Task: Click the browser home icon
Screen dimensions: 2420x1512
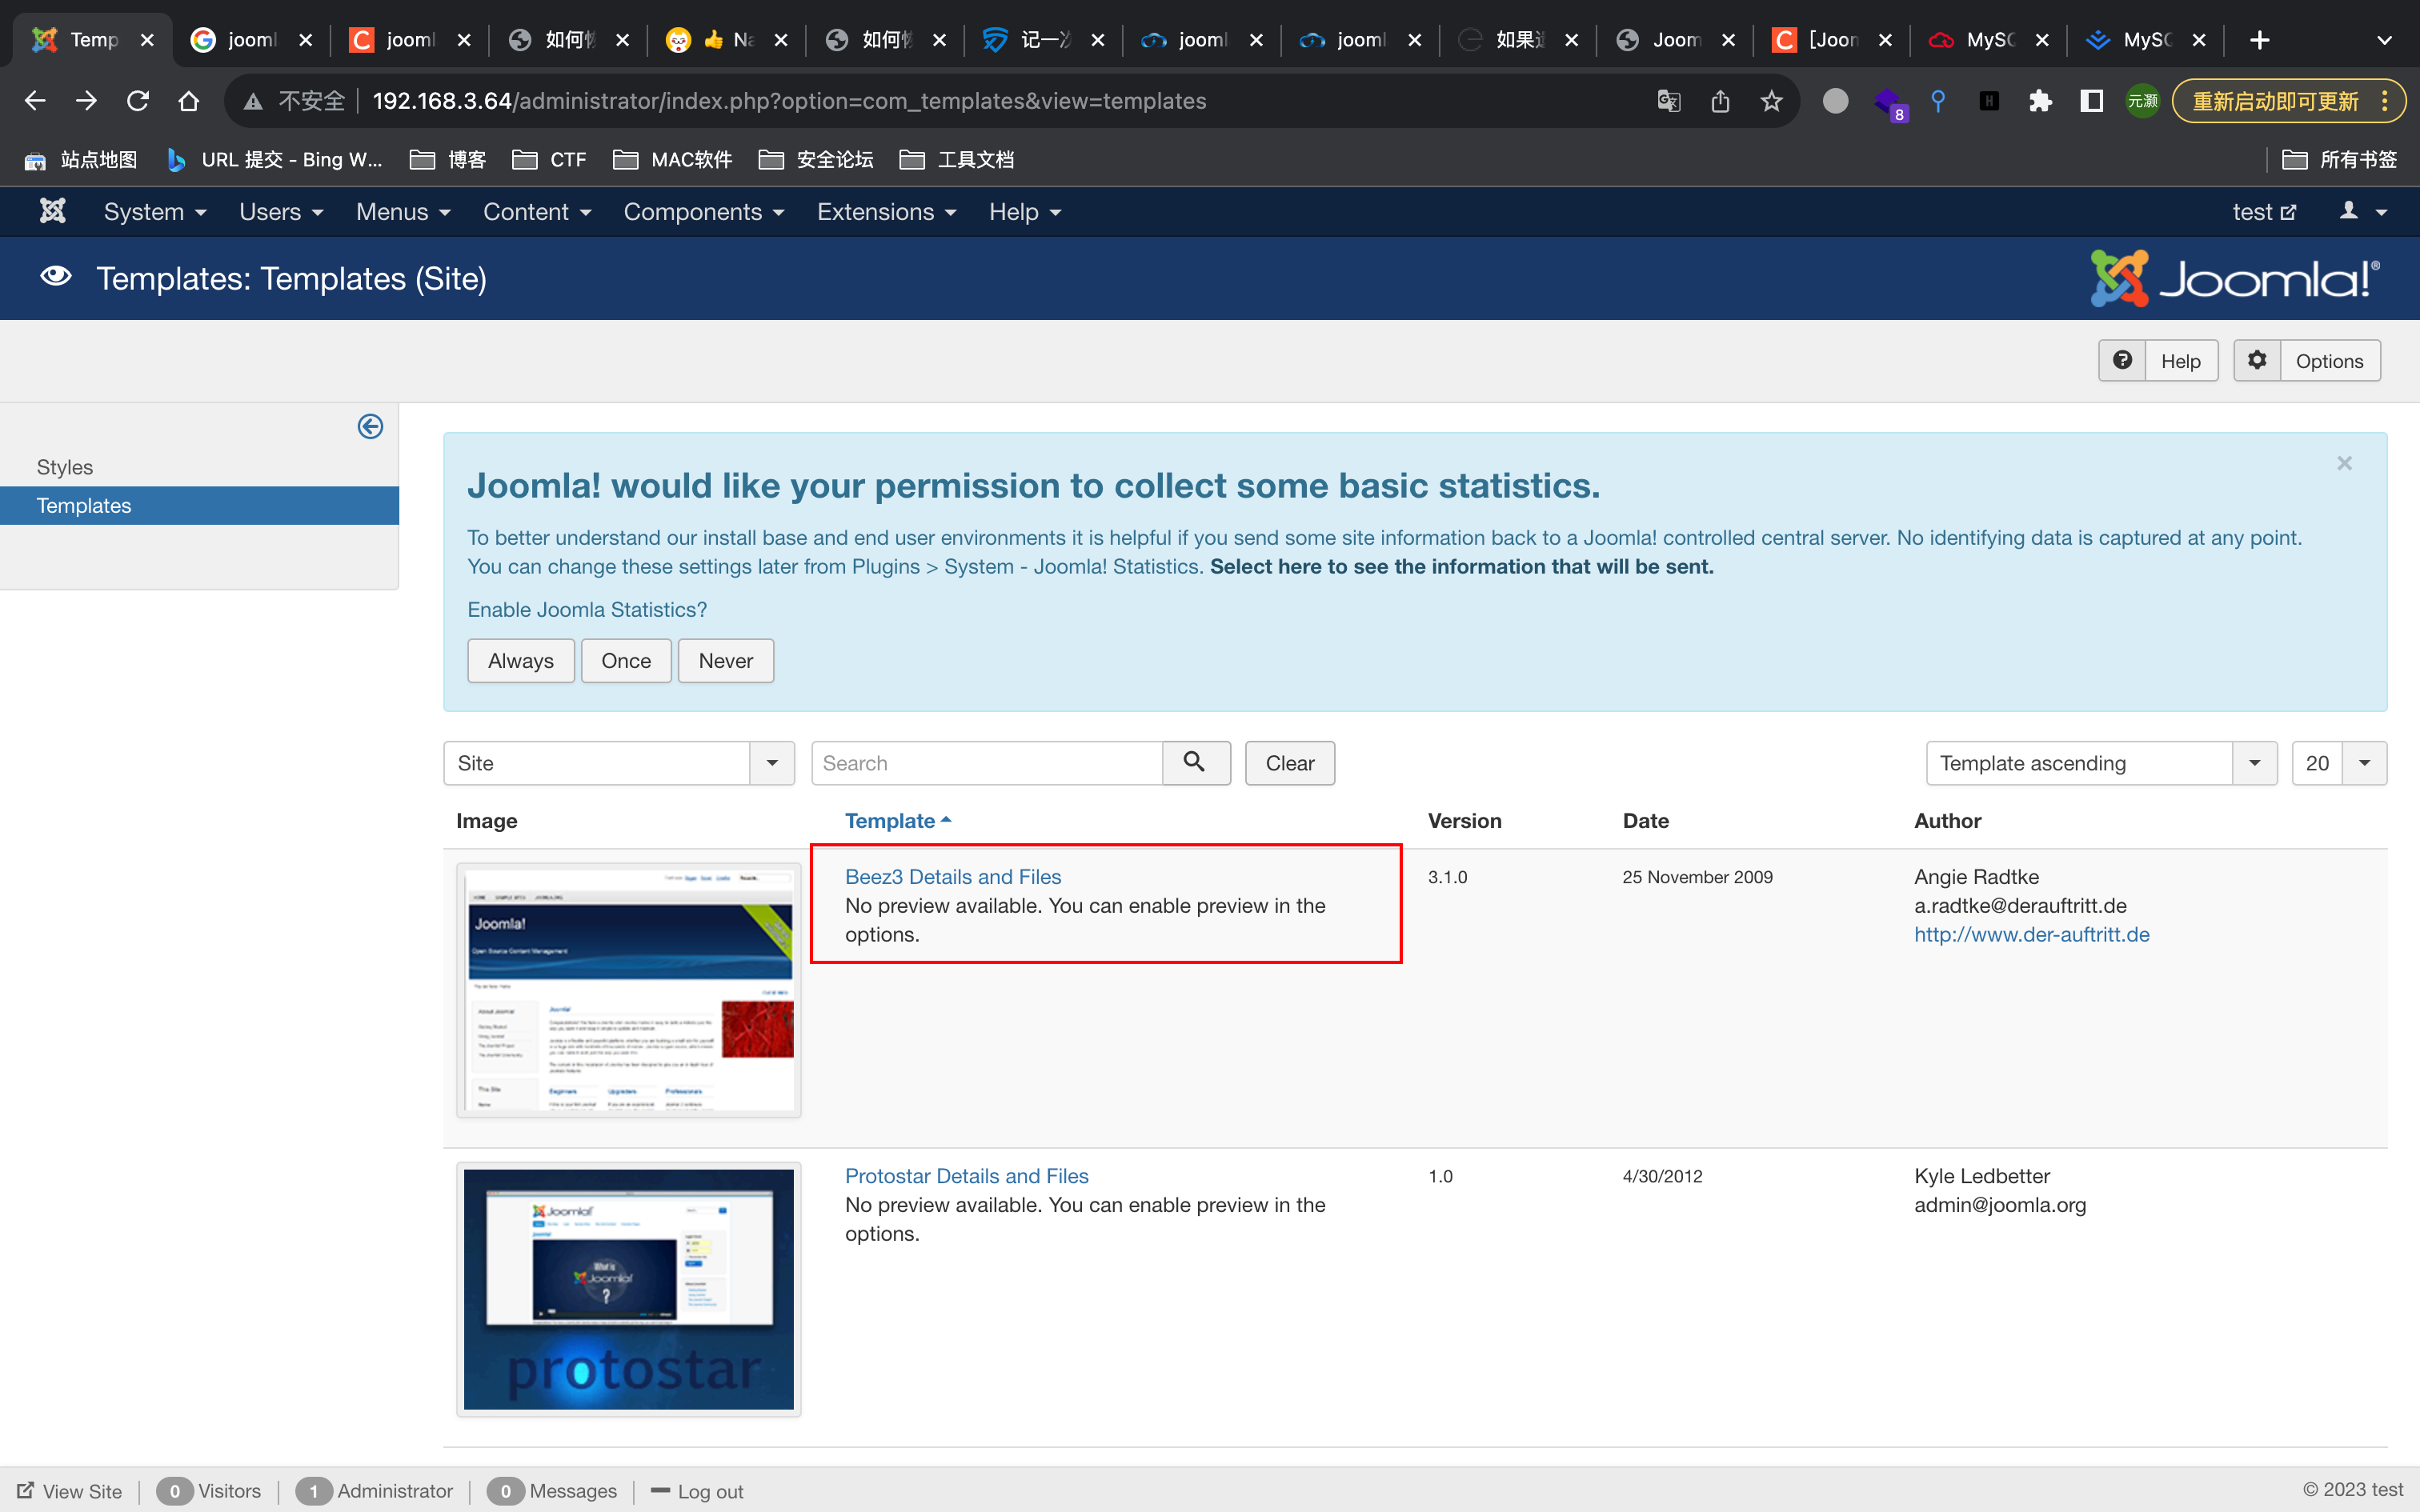Action: (189, 101)
